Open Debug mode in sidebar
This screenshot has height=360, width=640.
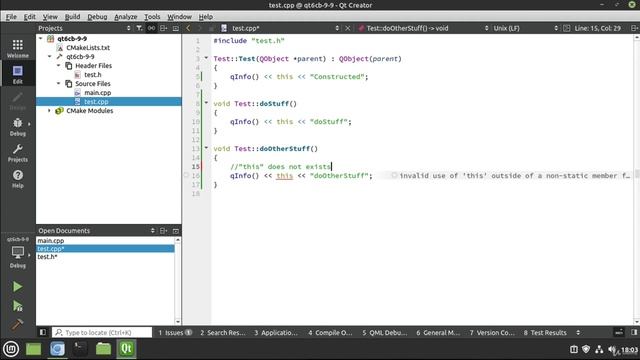tap(18, 127)
